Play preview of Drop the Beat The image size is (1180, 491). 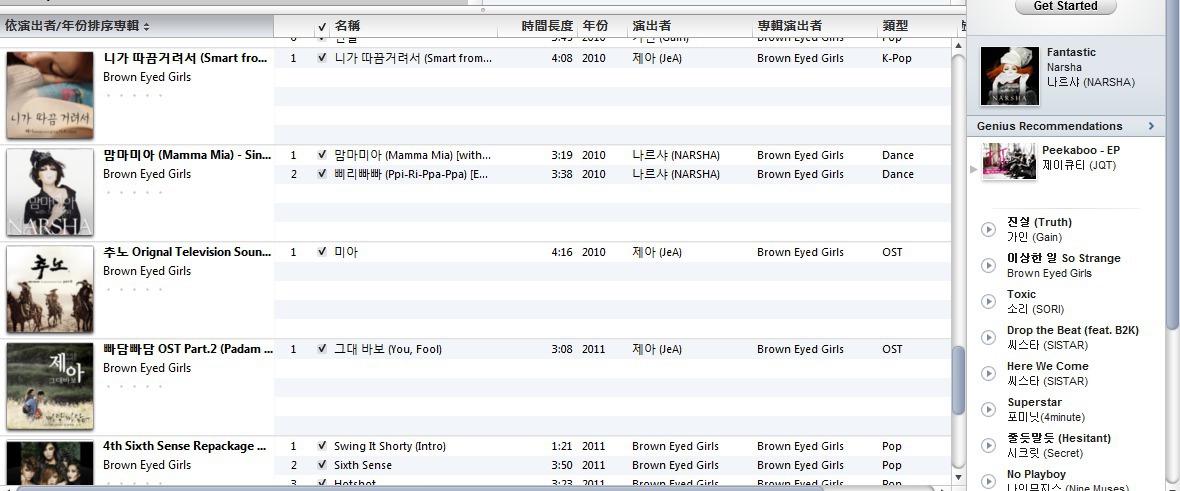click(x=989, y=337)
